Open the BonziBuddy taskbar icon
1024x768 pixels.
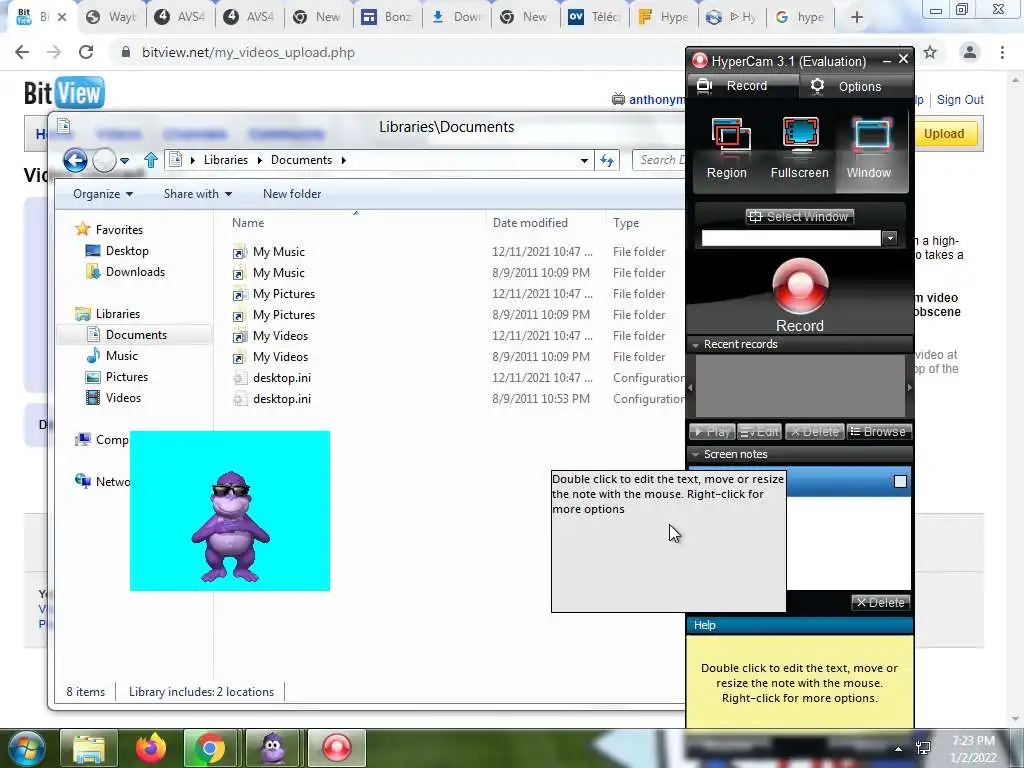[x=273, y=748]
